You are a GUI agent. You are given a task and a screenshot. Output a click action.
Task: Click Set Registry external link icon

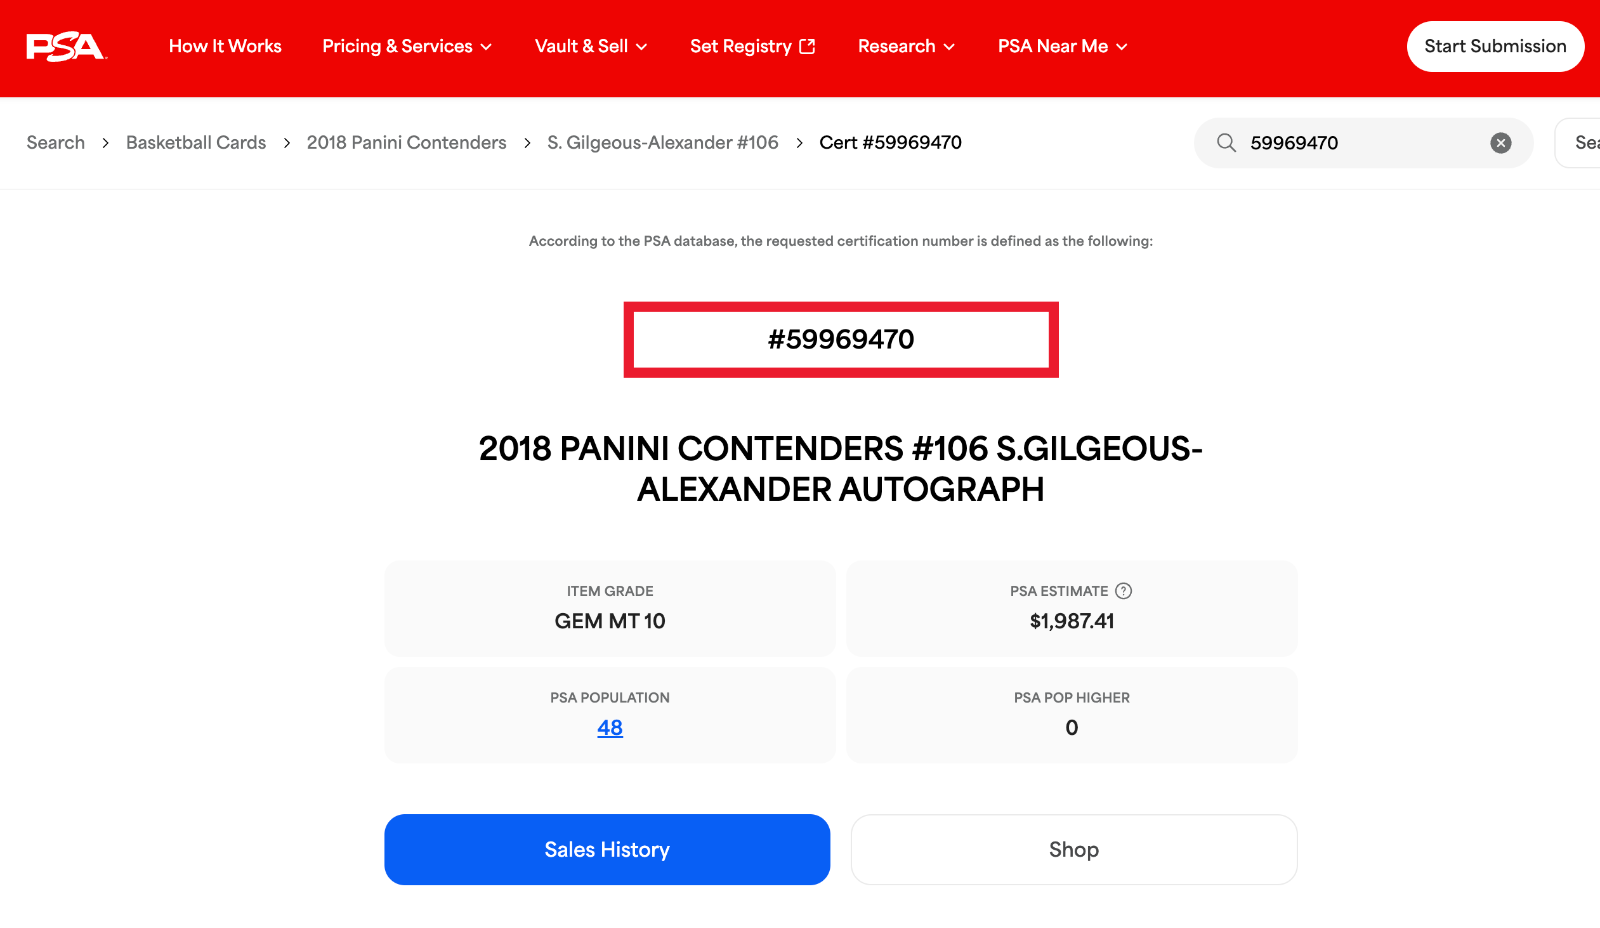point(808,46)
